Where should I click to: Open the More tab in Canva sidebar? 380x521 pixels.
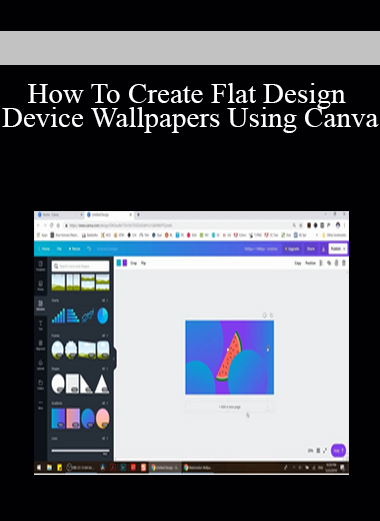pos(41,404)
